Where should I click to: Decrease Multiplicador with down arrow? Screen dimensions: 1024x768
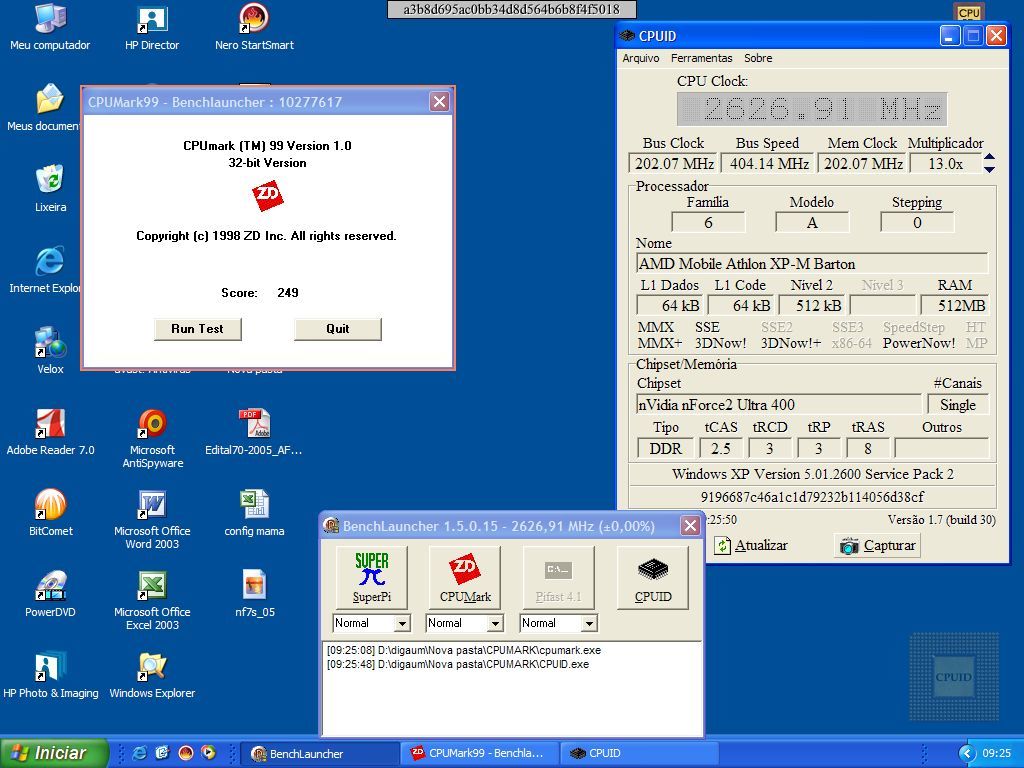(989, 169)
